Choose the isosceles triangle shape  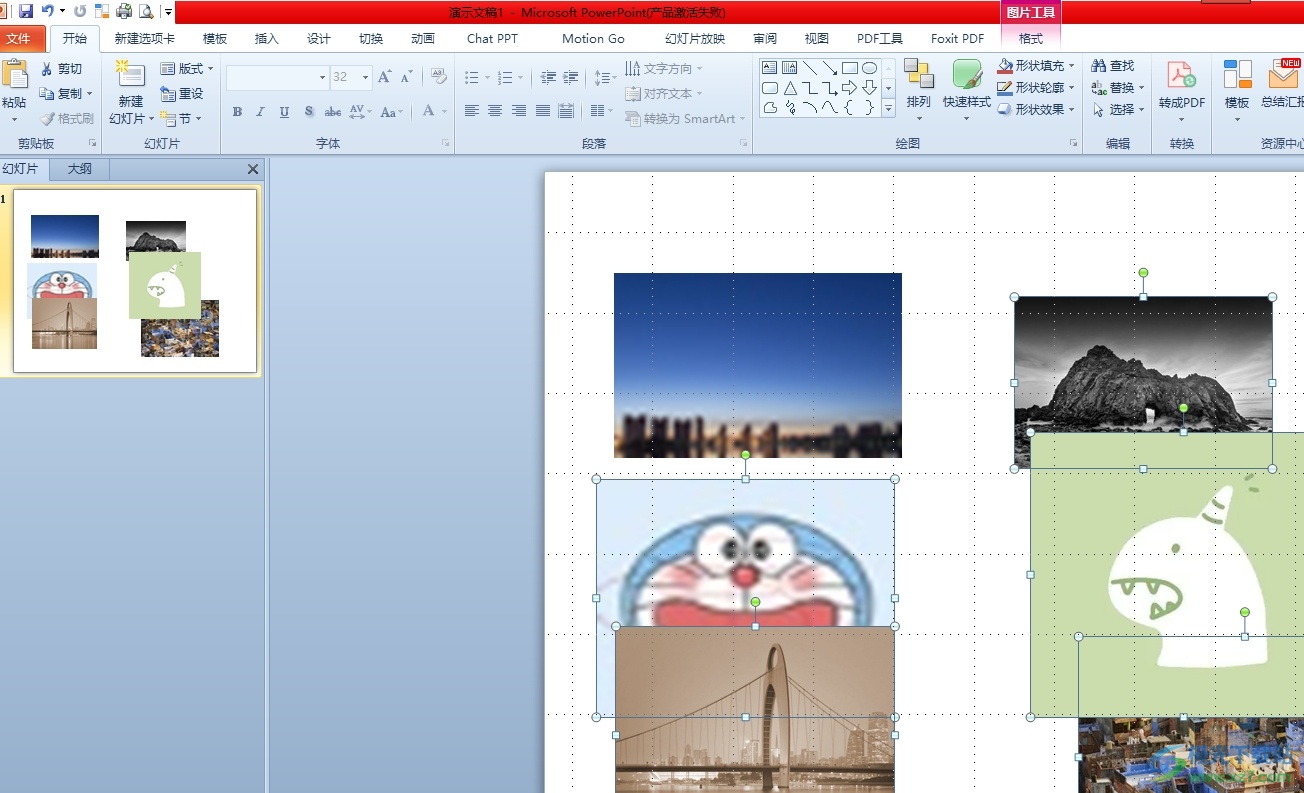(x=789, y=88)
